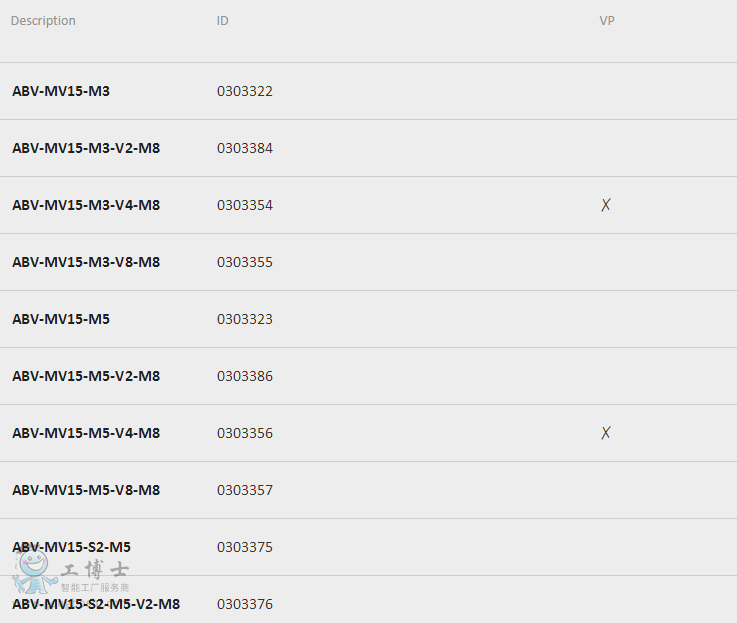Open product ABV-MV15-M5-V2-M8

coord(86,376)
